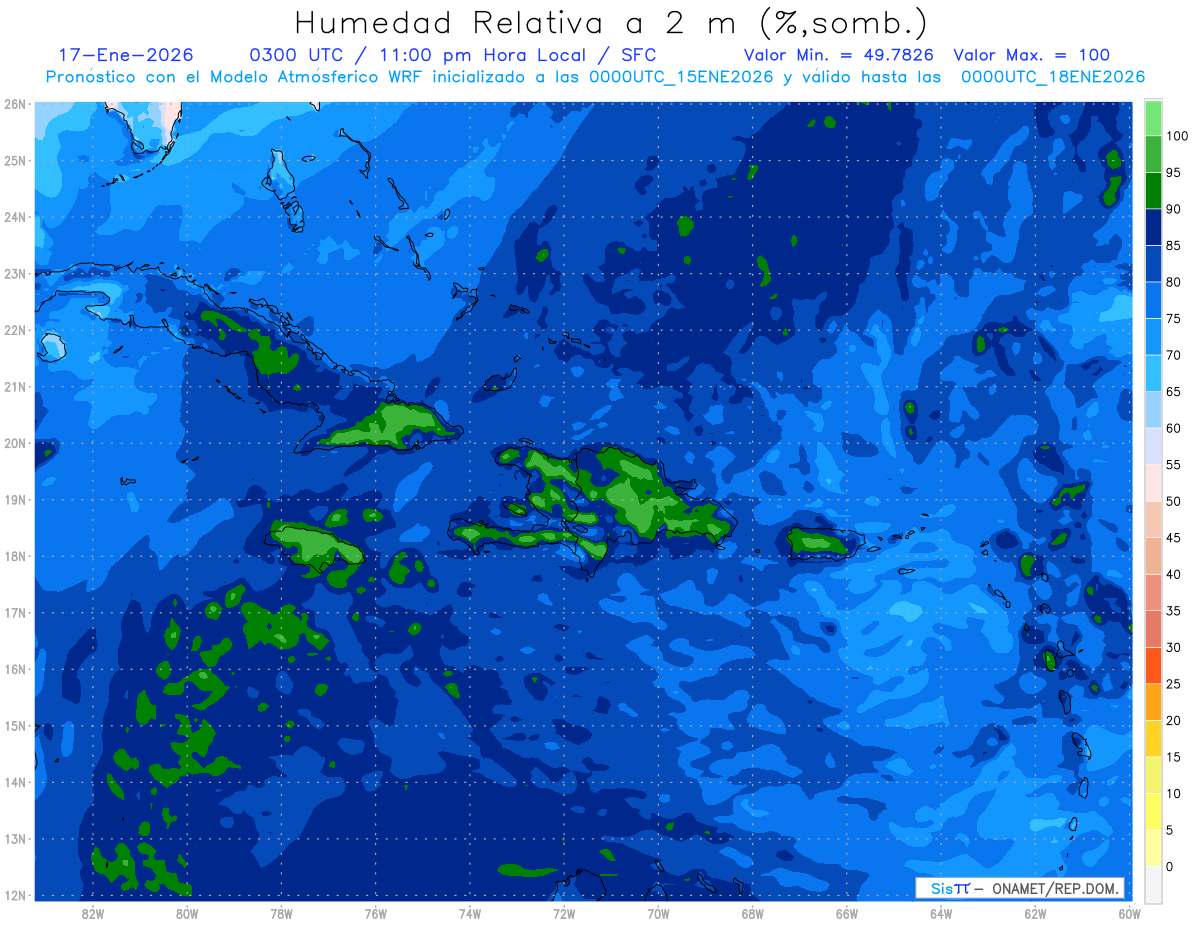Viewport: 1200px width, 927px height.
Task: Click the "Pronóstico con el Modelo Atmósferico WRF" line
Action: [x=595, y=77]
